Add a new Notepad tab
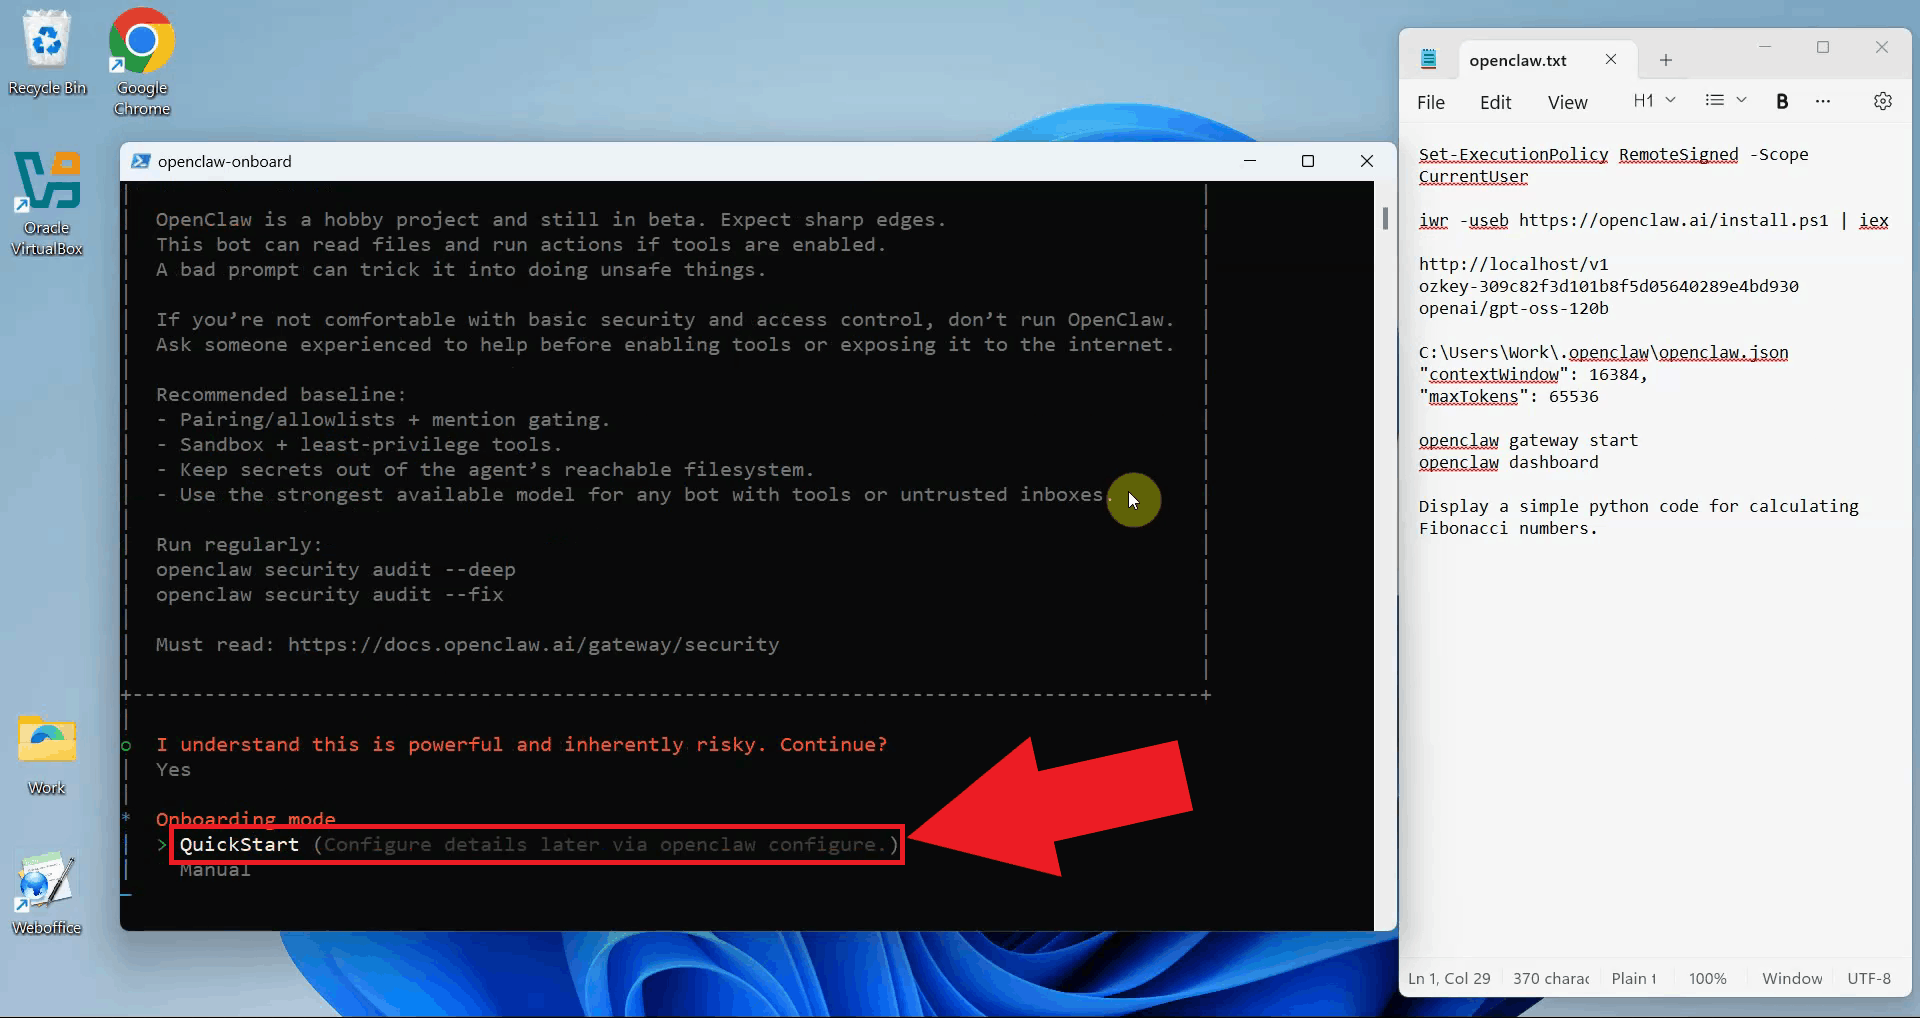Viewport: 1920px width, 1018px height. point(1665,60)
